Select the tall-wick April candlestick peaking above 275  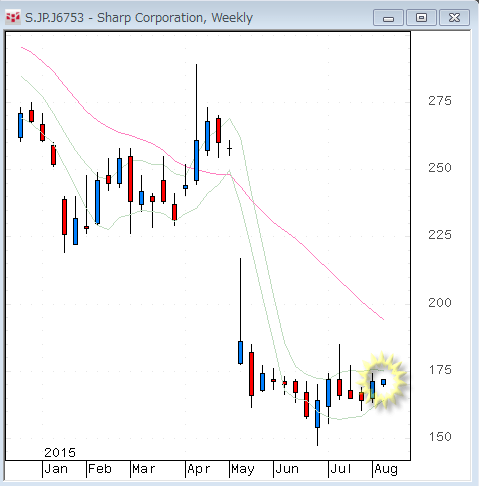[196, 160]
